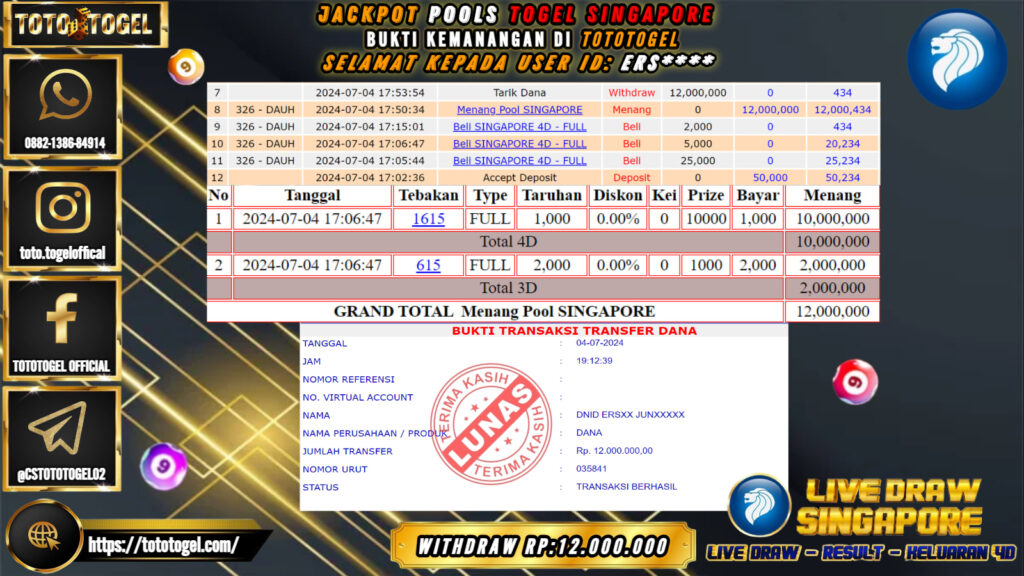Image resolution: width=1024 pixels, height=576 pixels.
Task: Click the Accept Deposit description
Action: coord(519,178)
